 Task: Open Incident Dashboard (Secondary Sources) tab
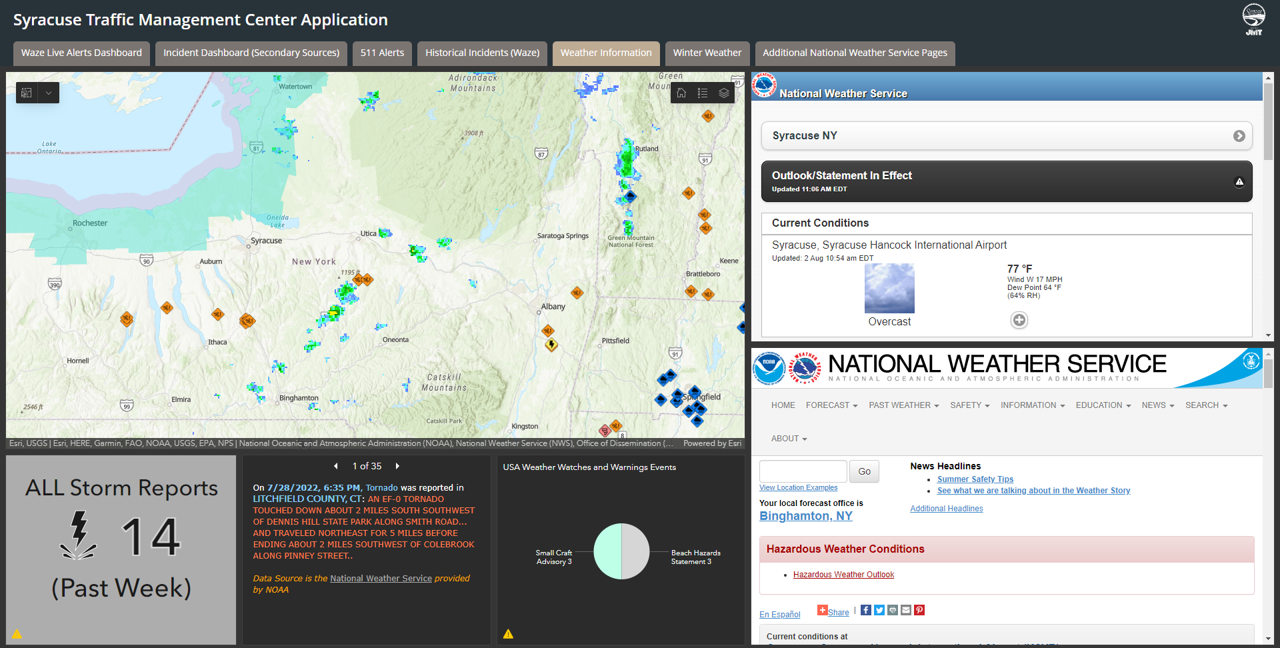tap(251, 53)
